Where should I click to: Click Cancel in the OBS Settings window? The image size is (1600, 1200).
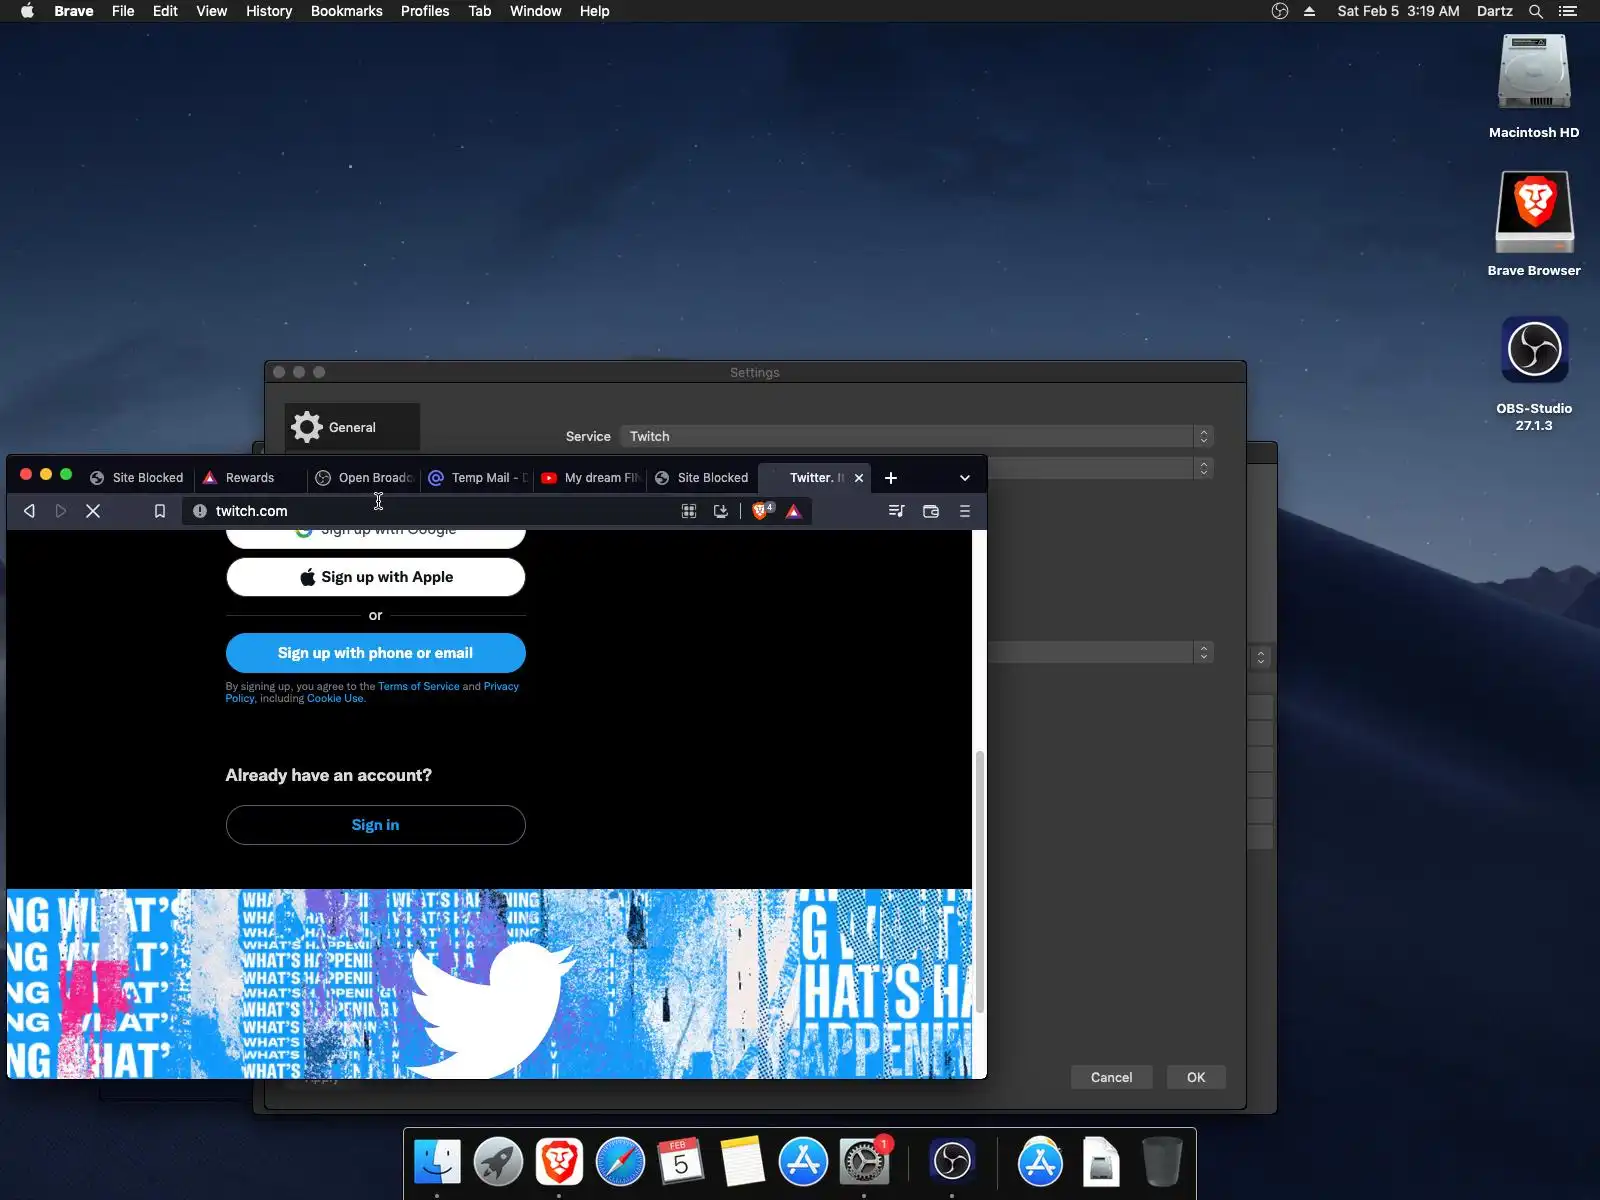pos(1111,1077)
